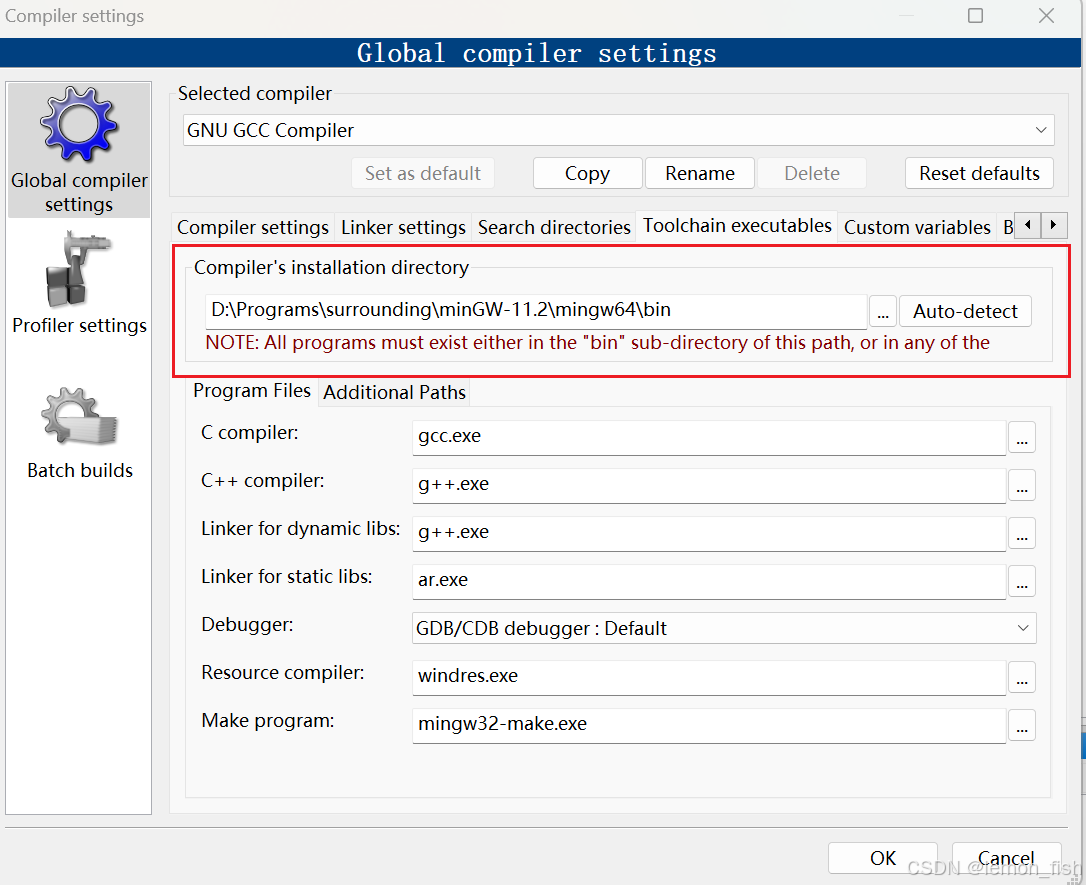Focus the windres.exe resource compiler field
Image resolution: width=1086 pixels, height=885 pixels.
click(709, 677)
